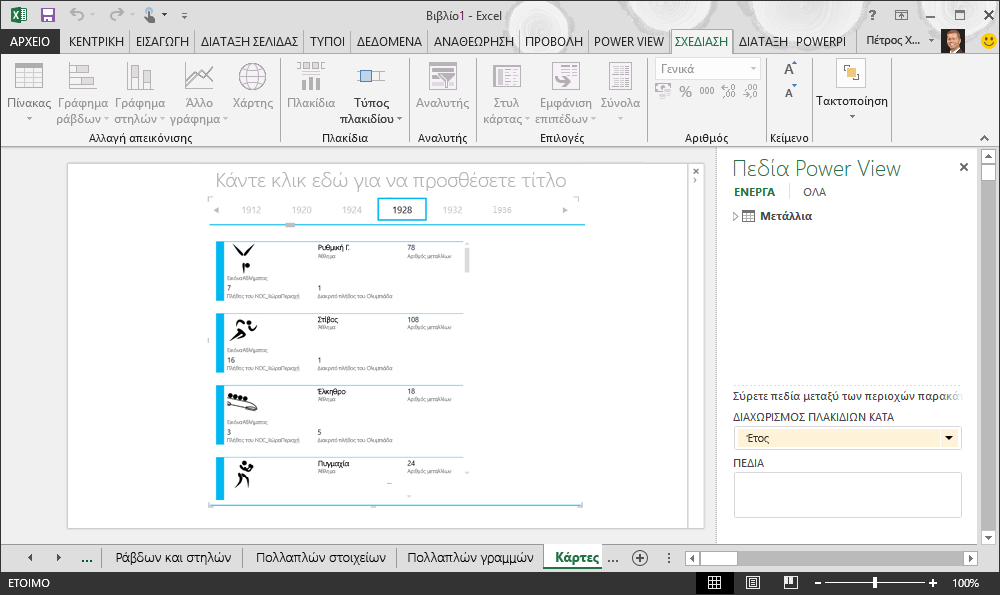Expand the Μετάλλια table in field list

coord(735,217)
